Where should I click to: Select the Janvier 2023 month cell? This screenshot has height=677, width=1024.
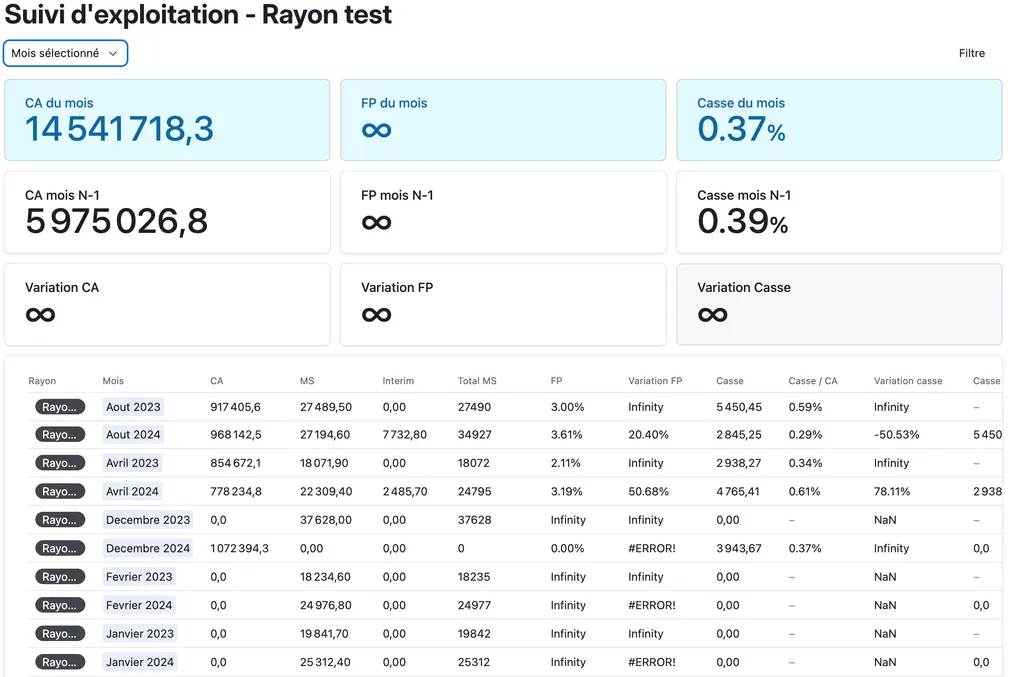coord(140,634)
